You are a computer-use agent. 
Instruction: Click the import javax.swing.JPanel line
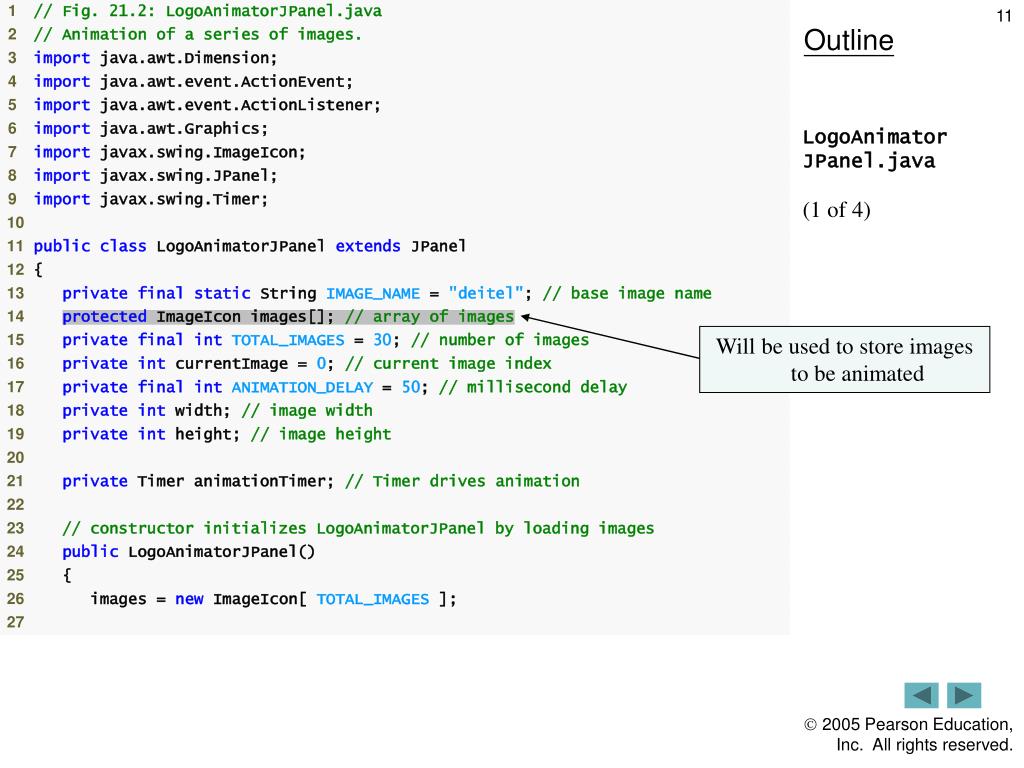155,175
